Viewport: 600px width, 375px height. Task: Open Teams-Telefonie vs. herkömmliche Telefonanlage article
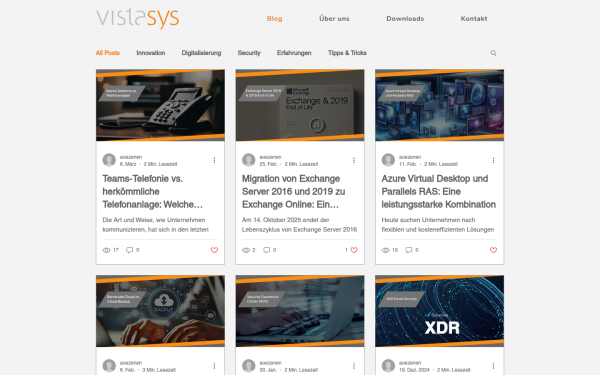[153, 191]
